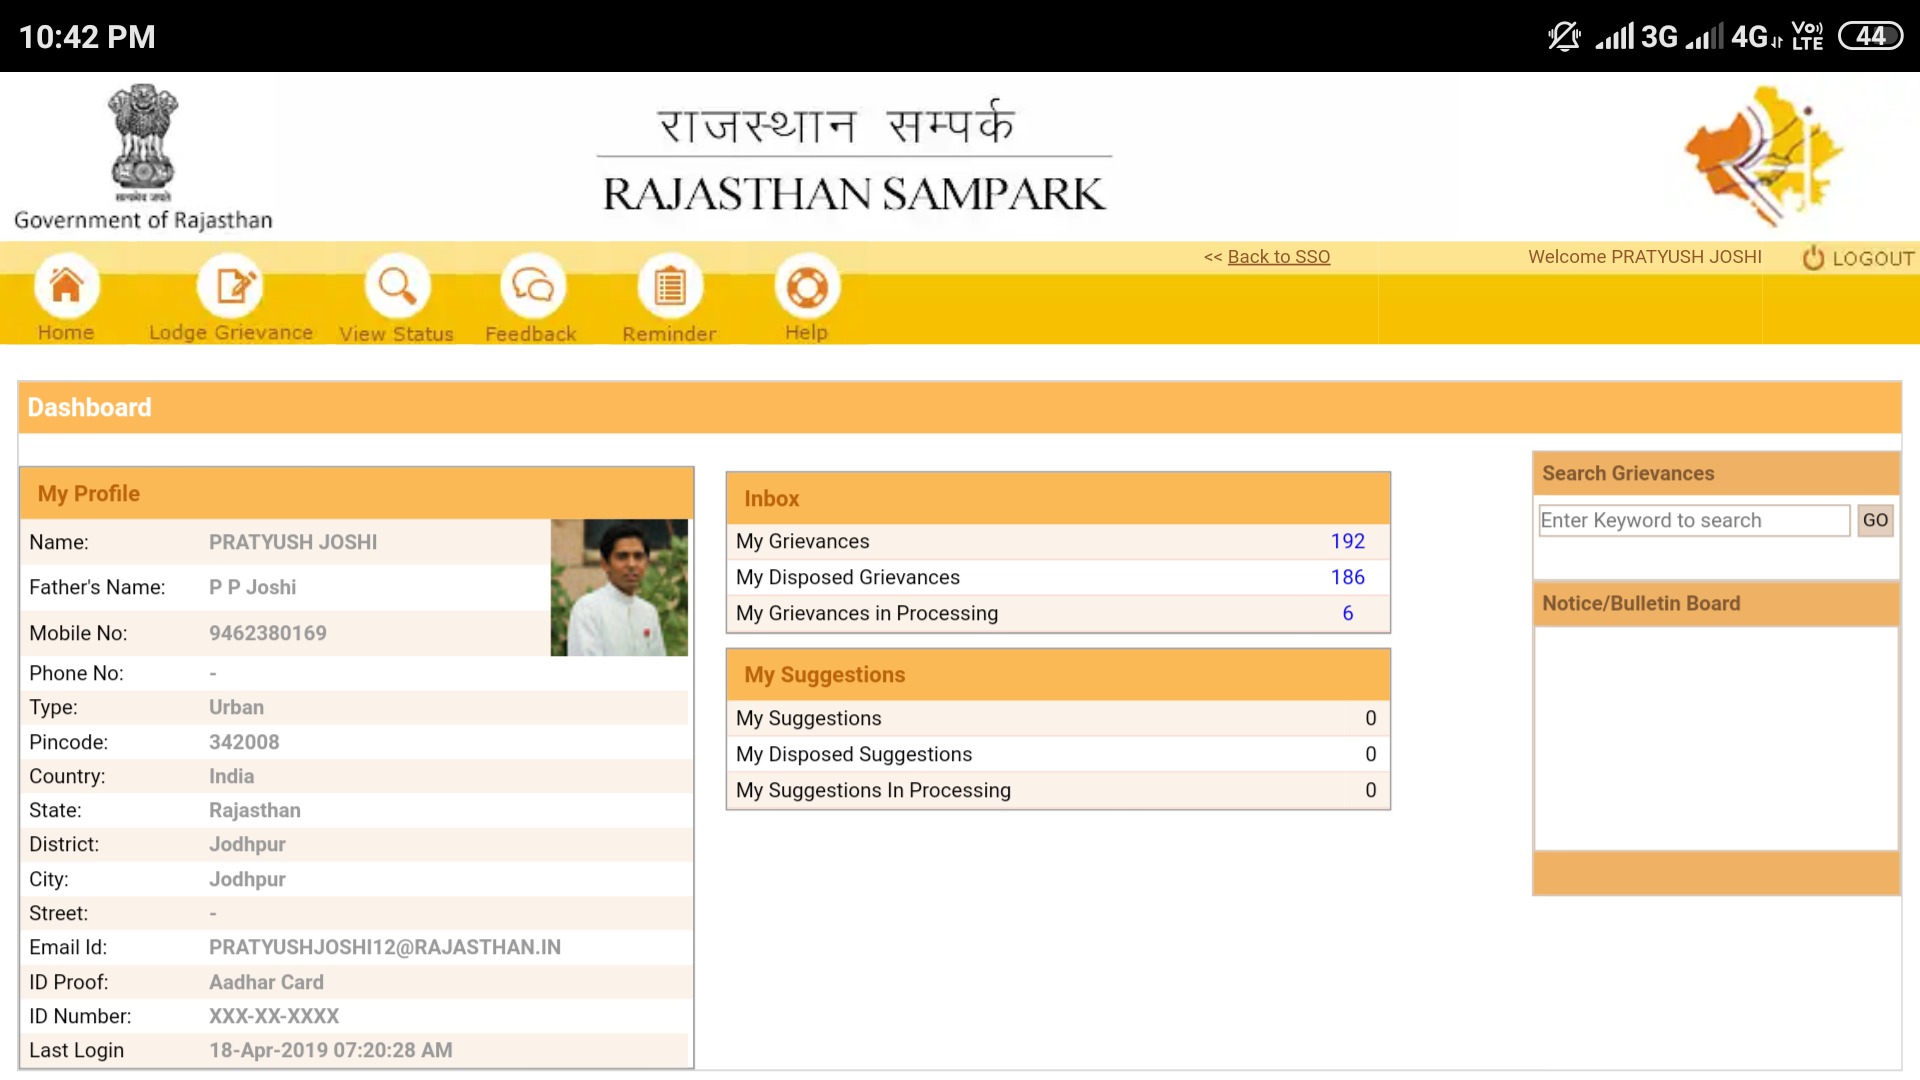Click ID Proof value Aadhar Card
Image resolution: width=1920 pixels, height=1080 pixels.
coord(266,982)
